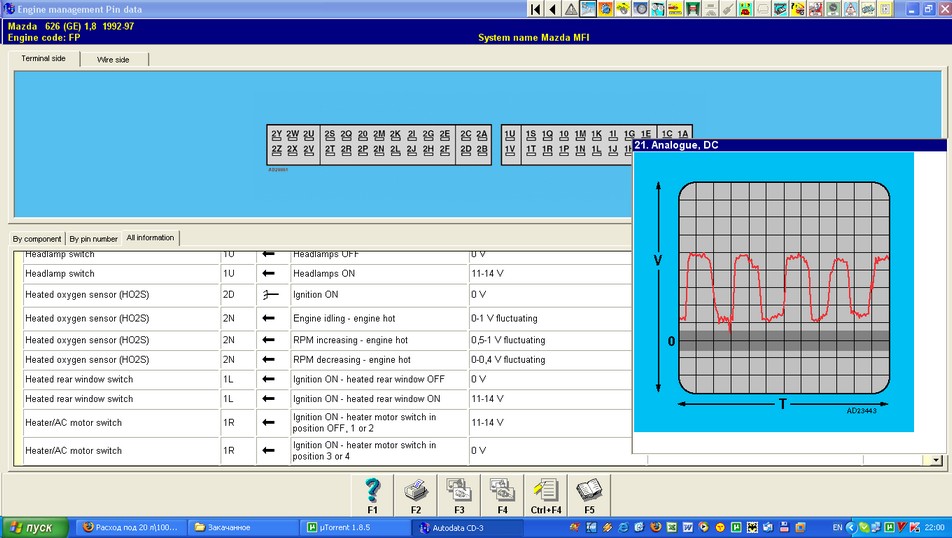Jump to first page with the skip-back arrow

tap(536, 9)
